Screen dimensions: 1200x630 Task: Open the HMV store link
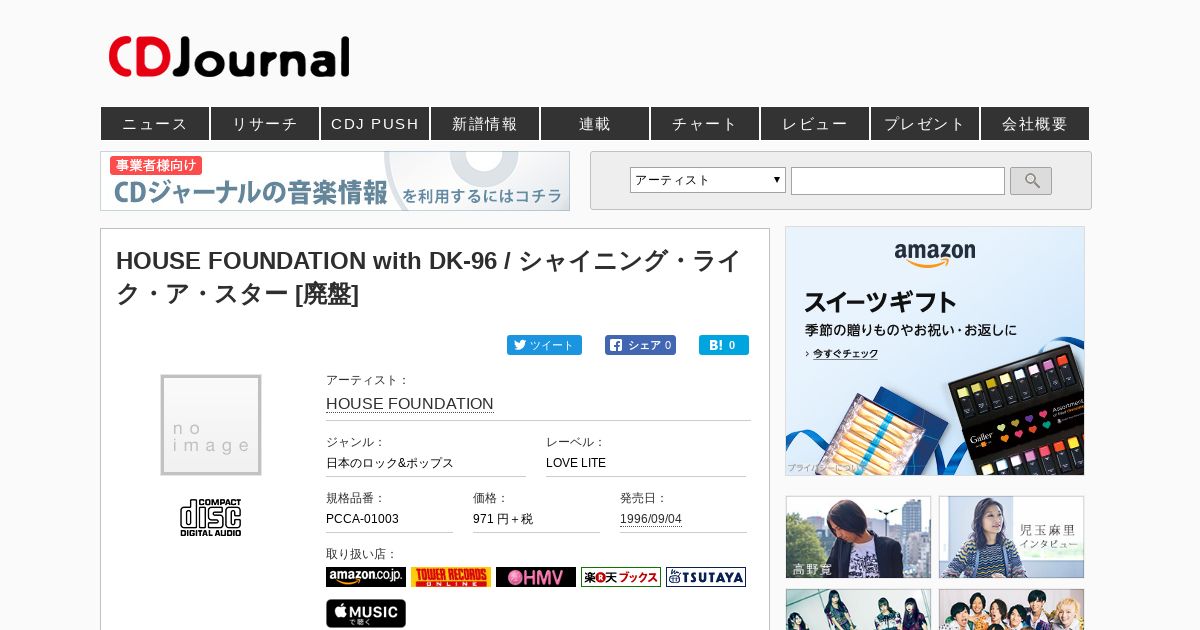click(x=536, y=577)
